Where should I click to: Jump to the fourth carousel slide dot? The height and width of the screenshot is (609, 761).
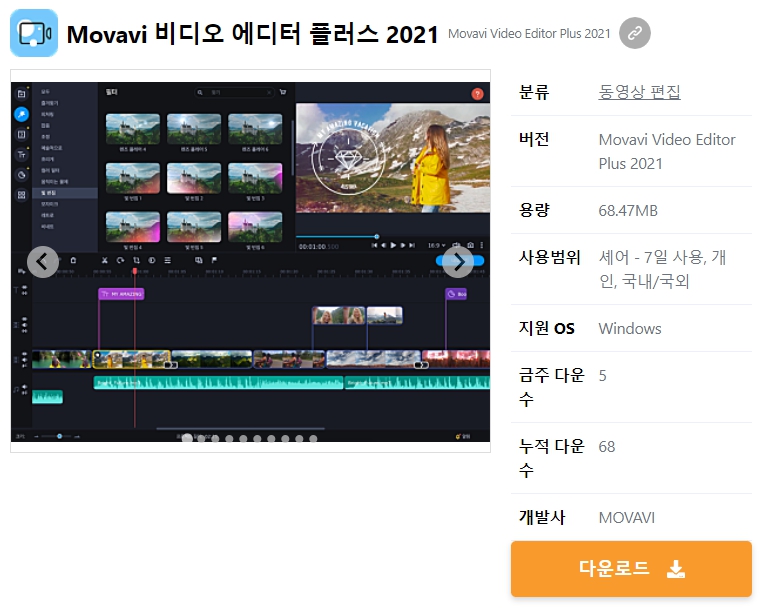click(x=230, y=439)
